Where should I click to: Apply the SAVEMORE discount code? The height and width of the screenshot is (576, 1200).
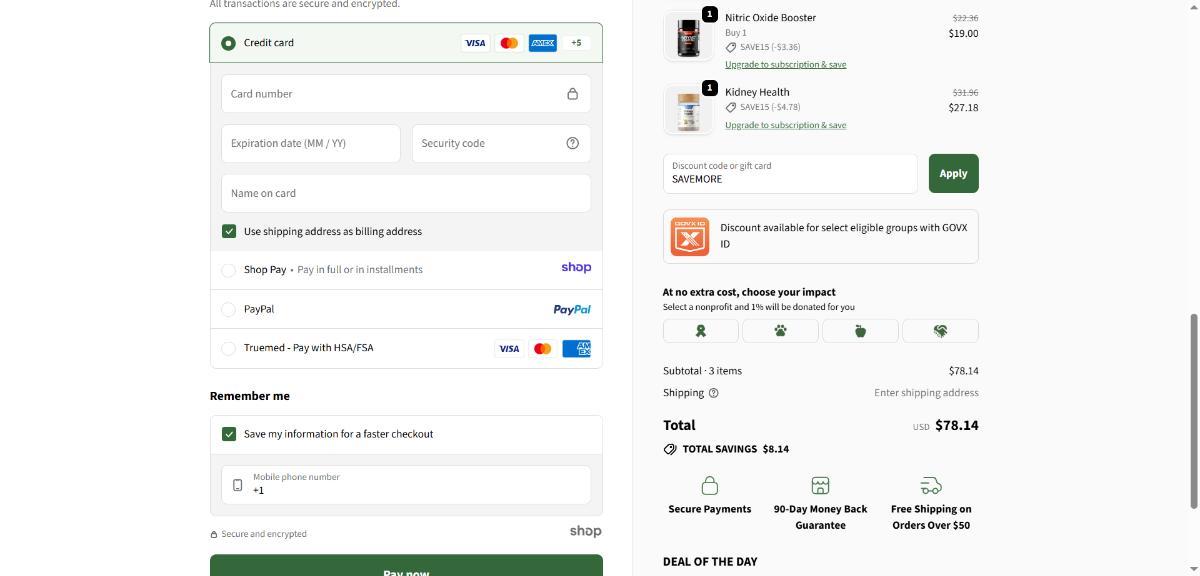pyautogui.click(x=953, y=173)
